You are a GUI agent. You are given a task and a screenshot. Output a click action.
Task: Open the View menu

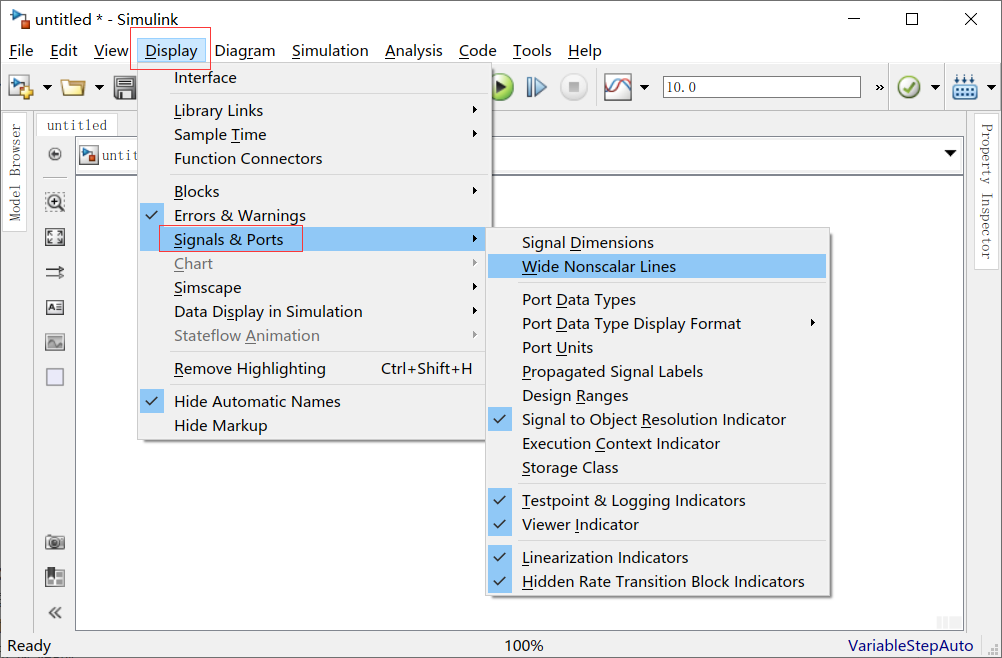point(111,50)
